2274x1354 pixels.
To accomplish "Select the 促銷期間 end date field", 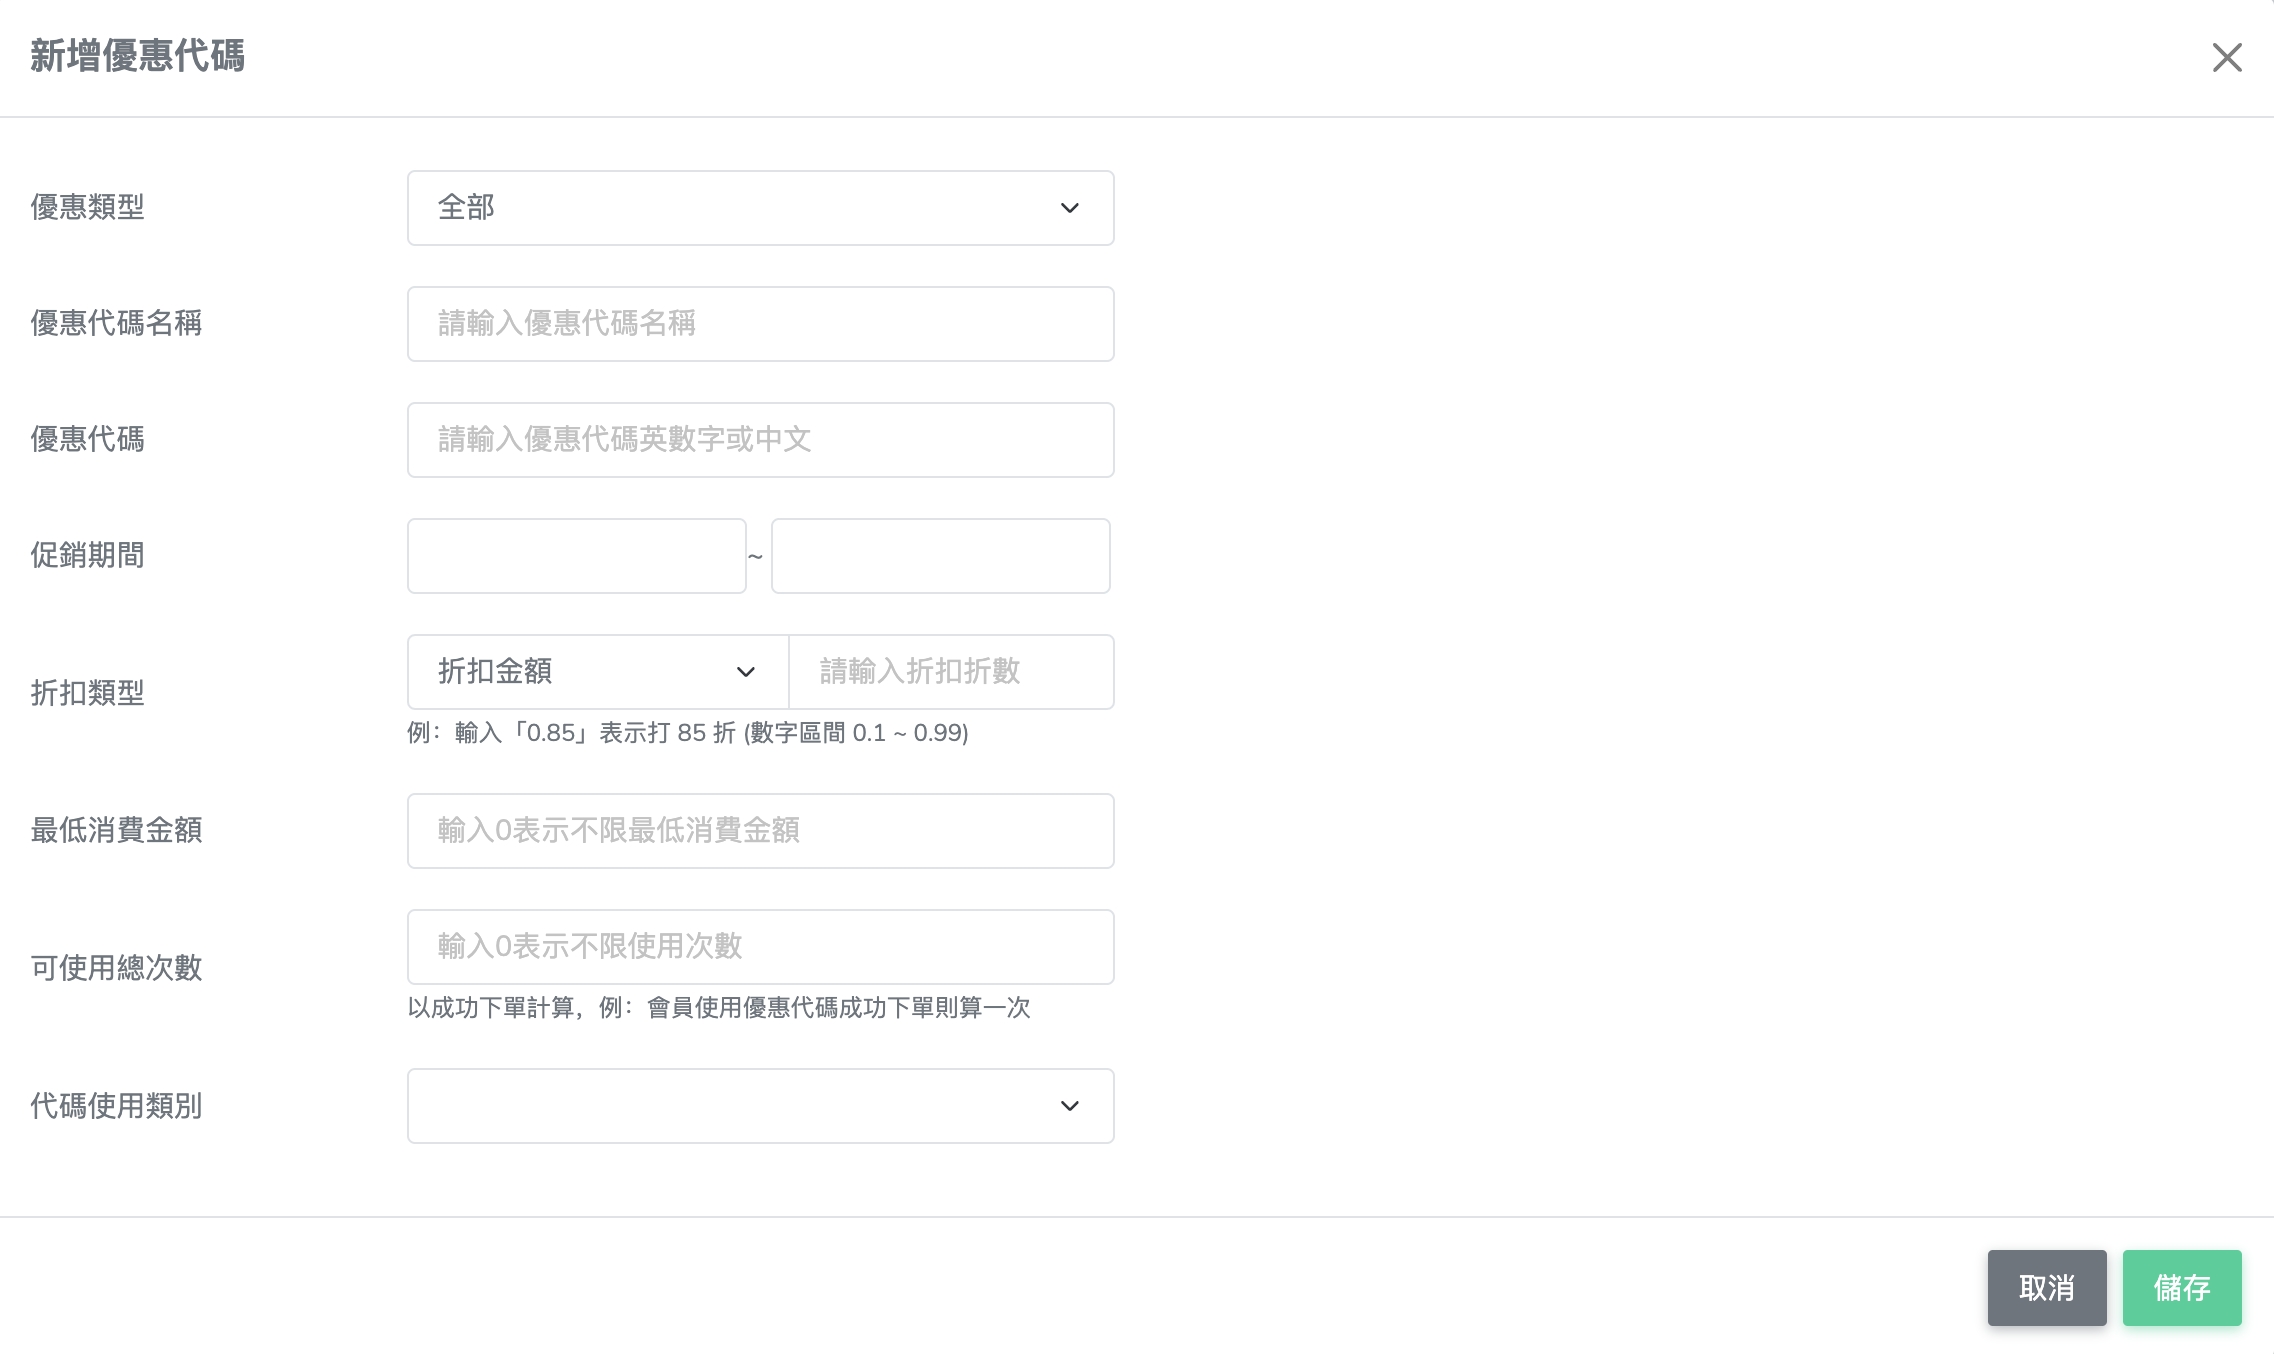I will click(940, 556).
